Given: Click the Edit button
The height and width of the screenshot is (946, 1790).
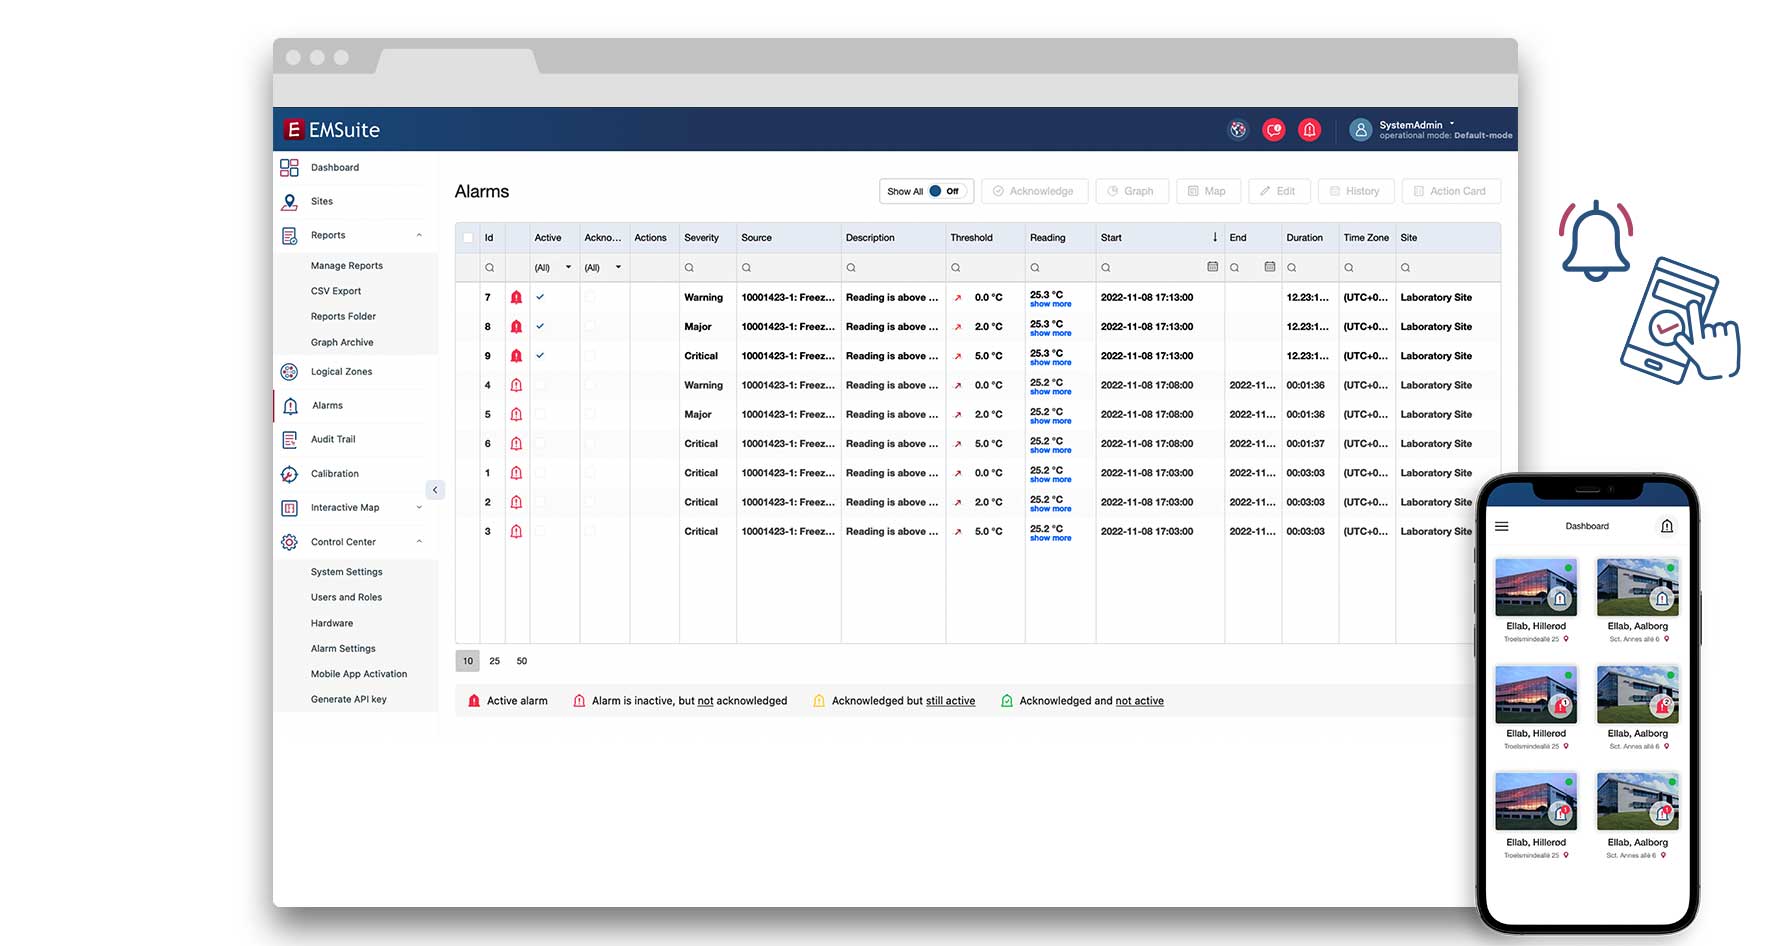Looking at the screenshot, I should (1279, 191).
